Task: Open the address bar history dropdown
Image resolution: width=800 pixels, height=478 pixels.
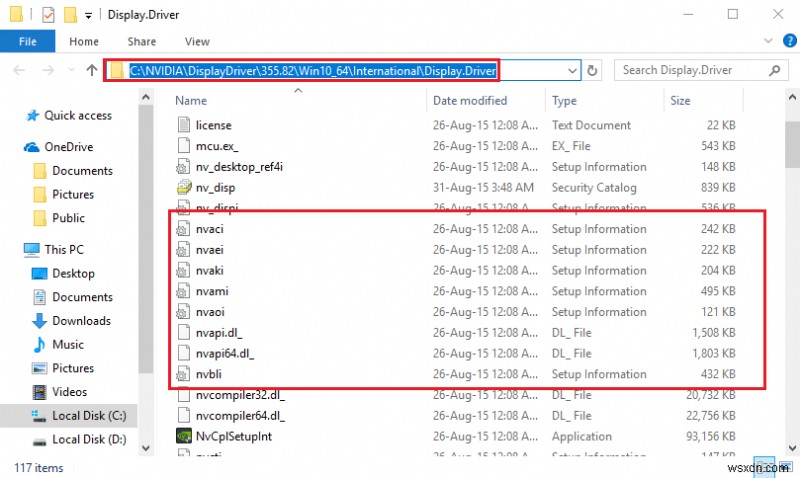Action: [572, 70]
